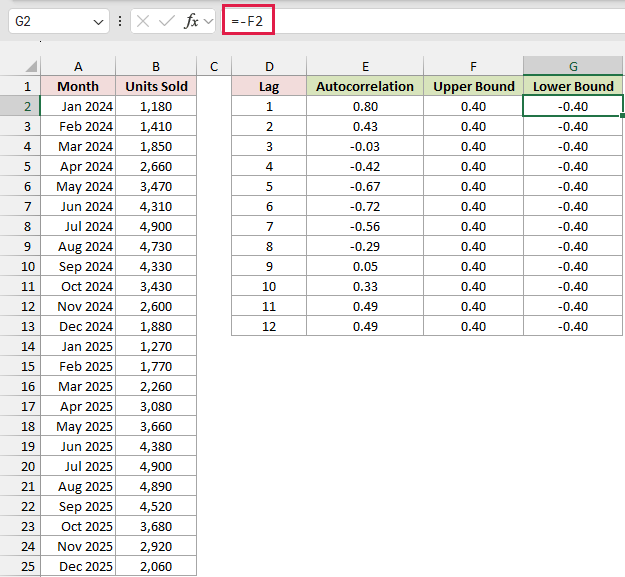Select autocorrelation value -0.29
Image resolution: width=625 pixels, height=577 pixels.
(x=365, y=246)
